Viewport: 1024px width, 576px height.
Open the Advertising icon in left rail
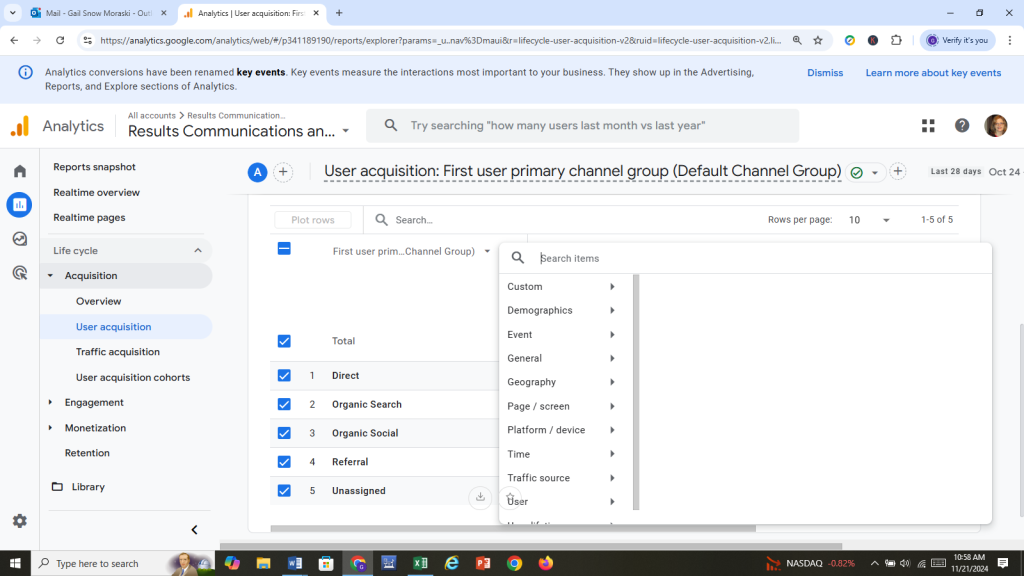(x=20, y=273)
